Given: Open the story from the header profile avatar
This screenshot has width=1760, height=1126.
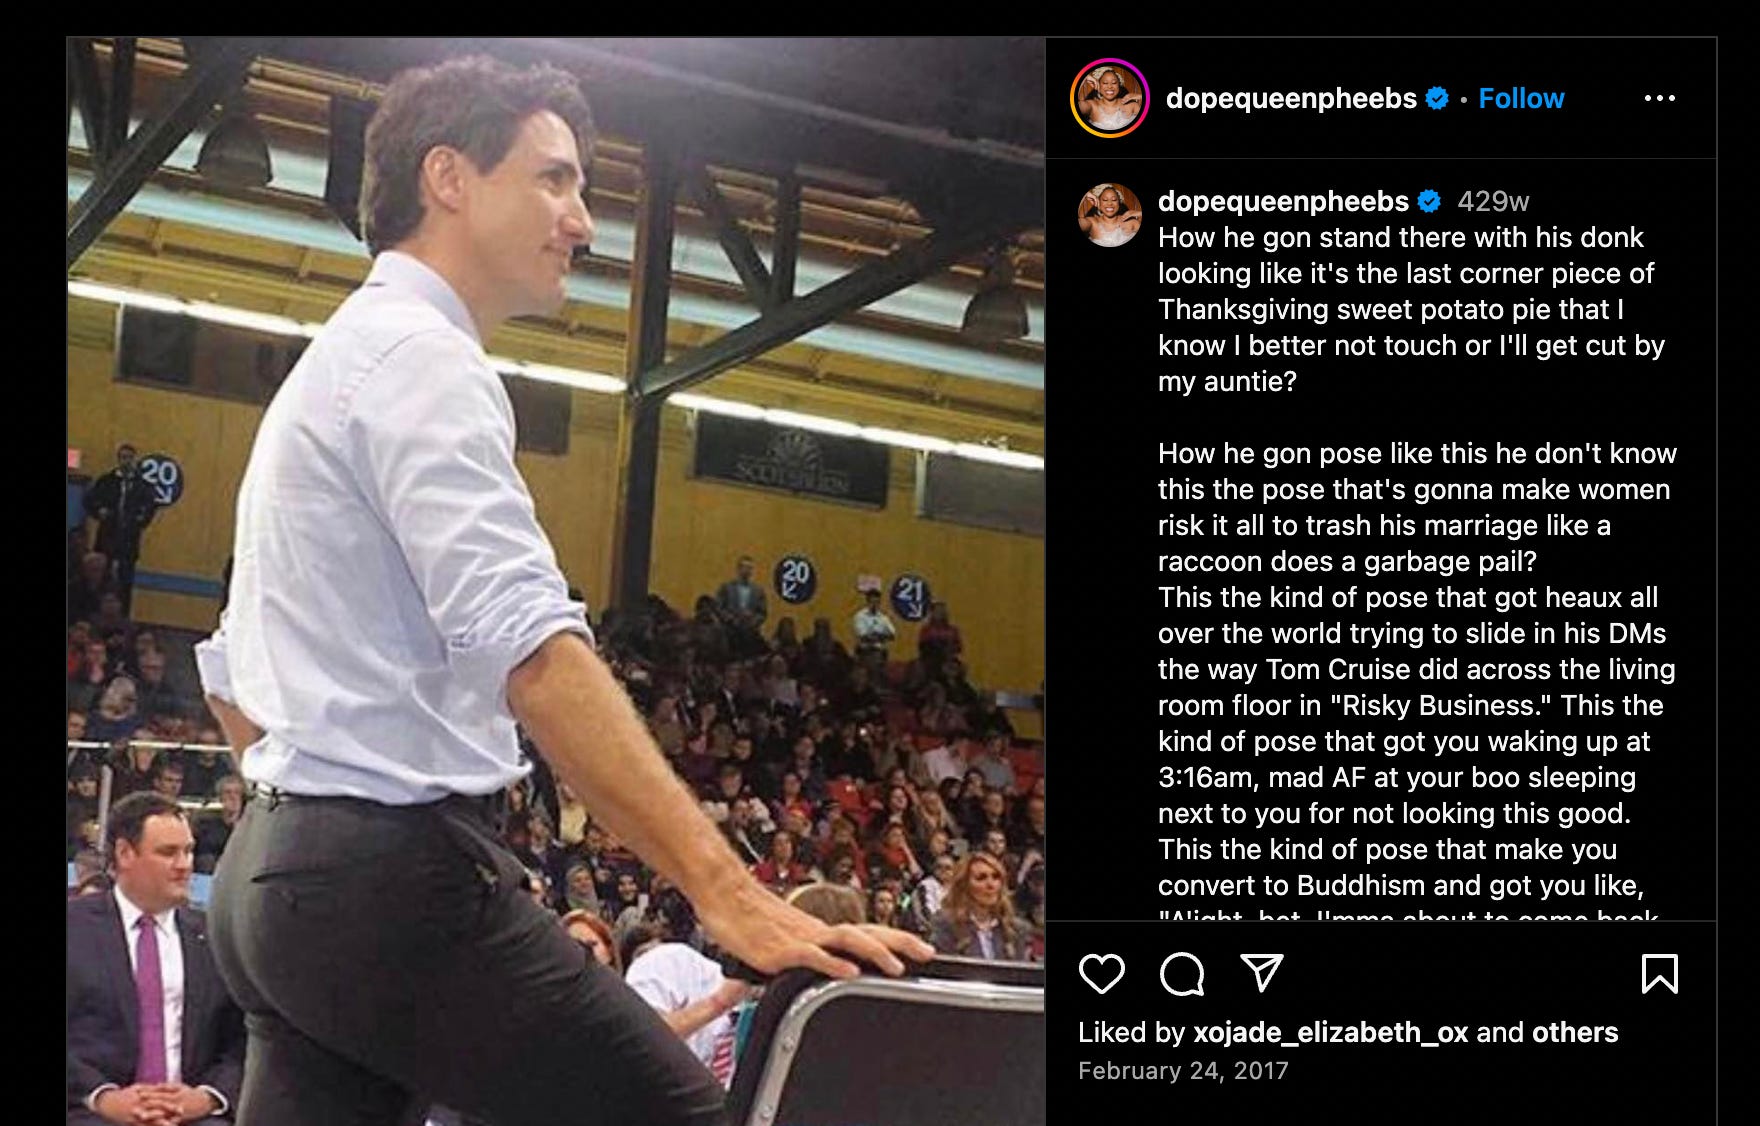Looking at the screenshot, I should (x=1109, y=98).
